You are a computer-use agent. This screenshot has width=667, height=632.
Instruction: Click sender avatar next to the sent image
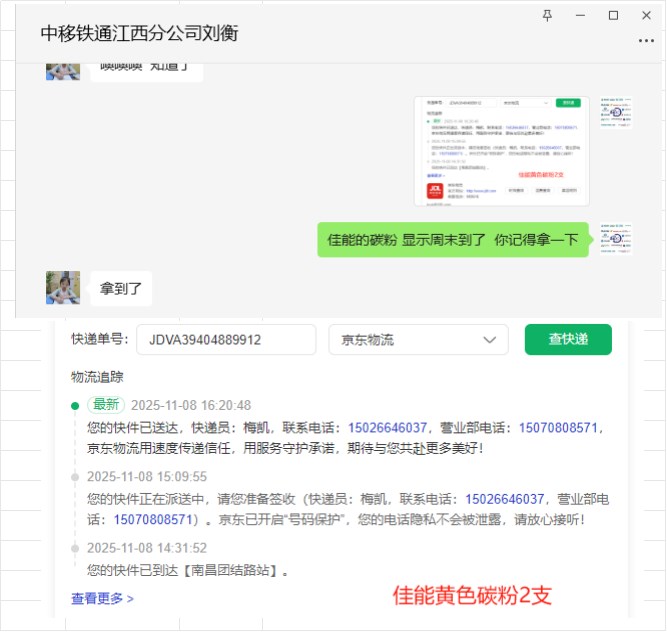click(617, 112)
